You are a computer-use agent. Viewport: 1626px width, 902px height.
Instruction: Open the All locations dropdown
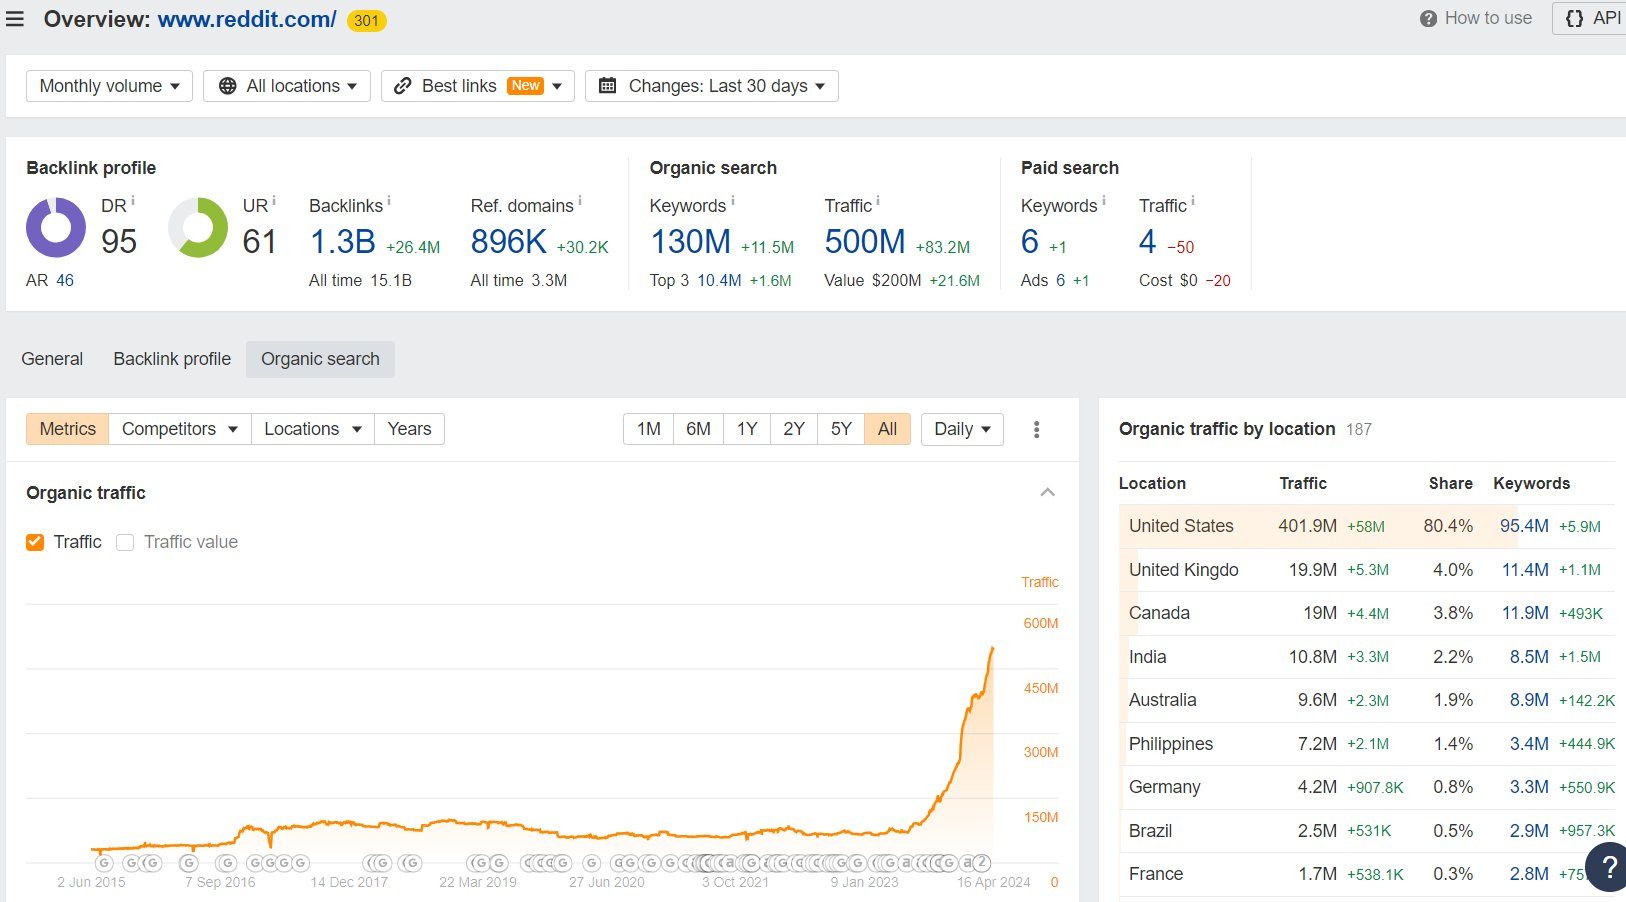(287, 86)
